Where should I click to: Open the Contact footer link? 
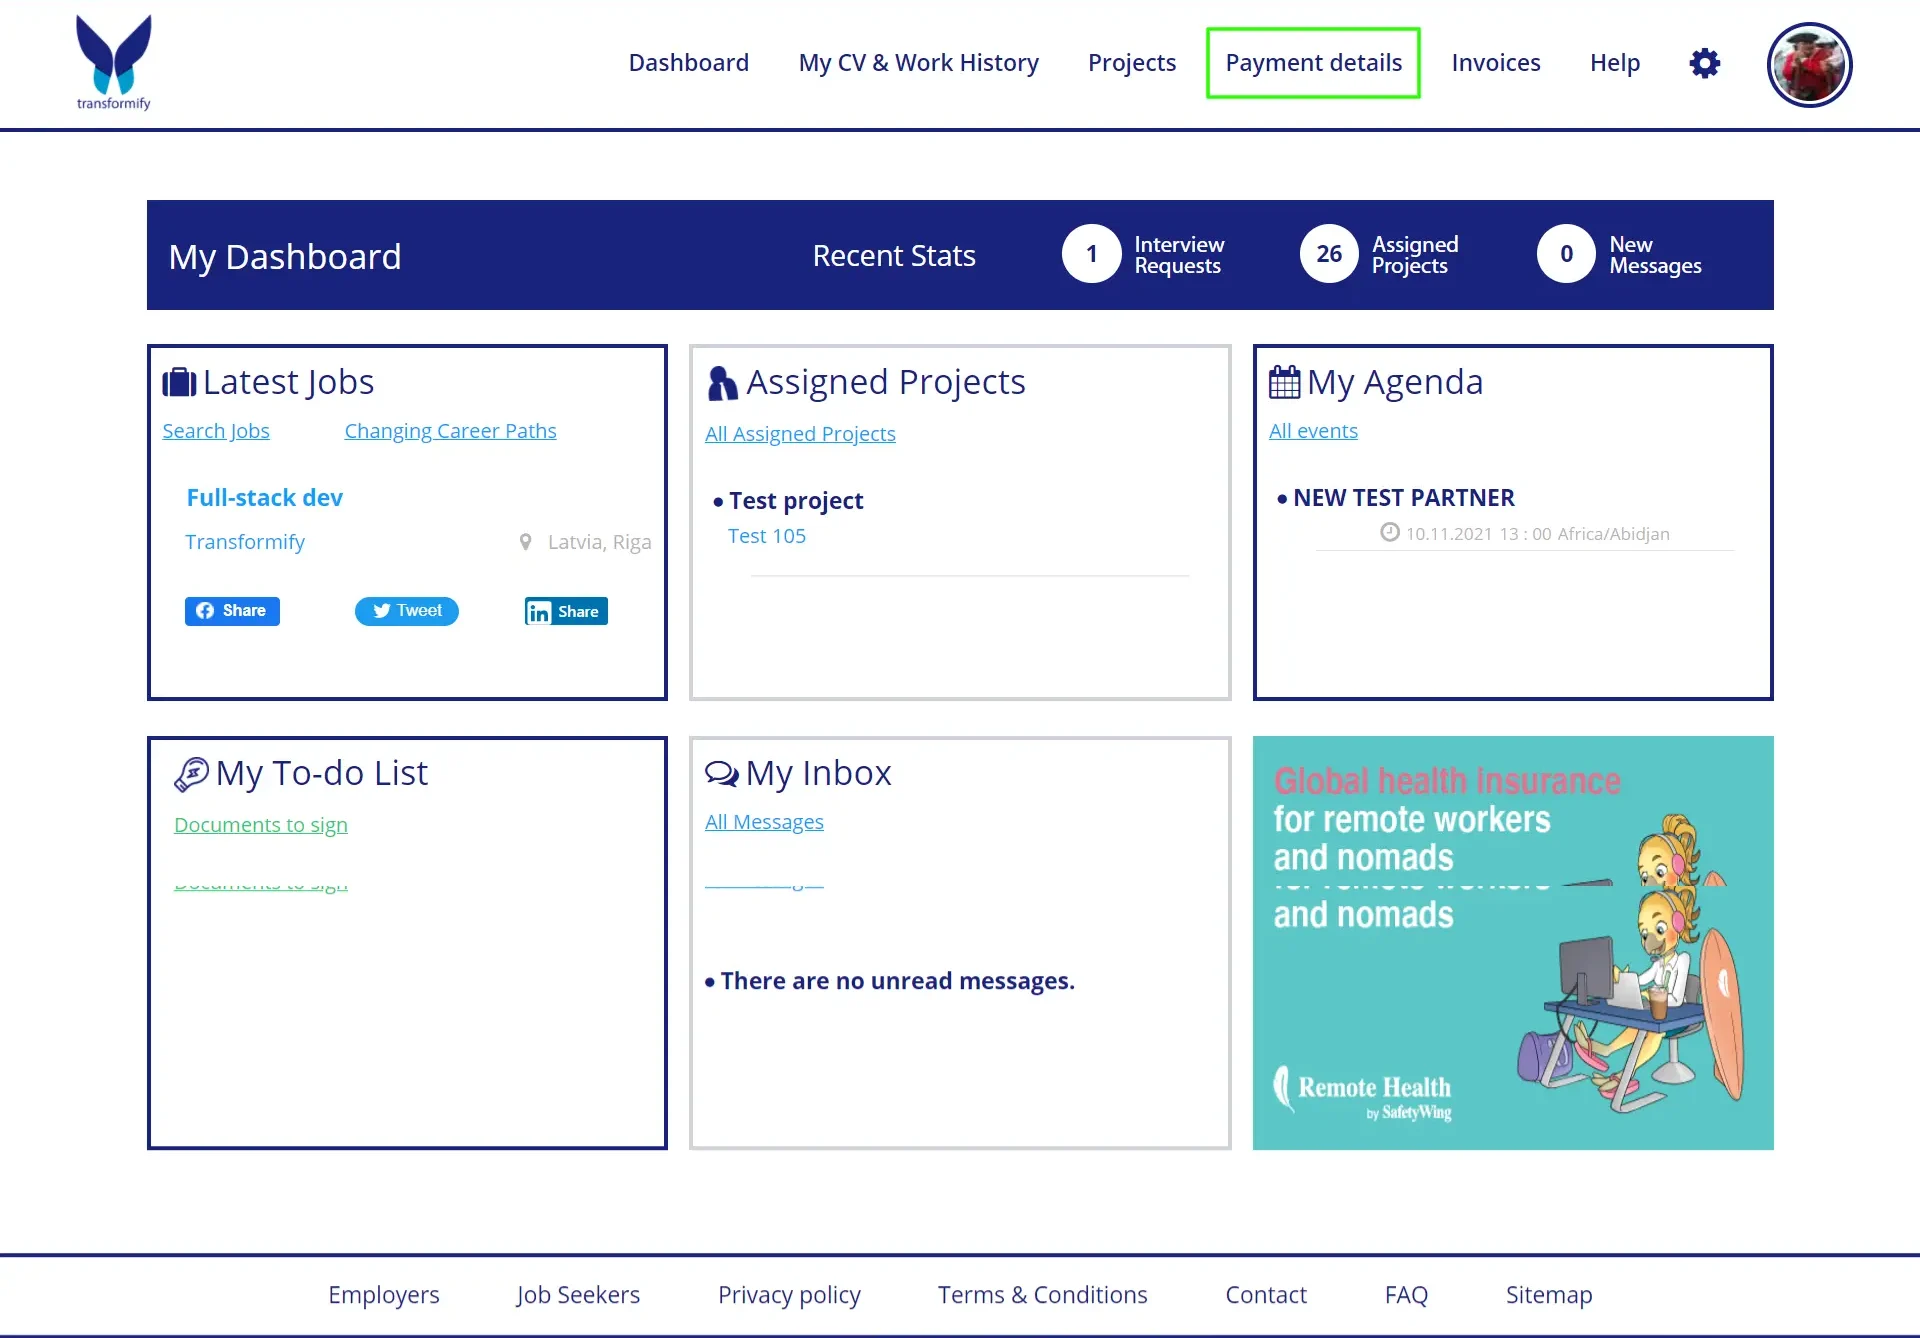(1266, 1295)
